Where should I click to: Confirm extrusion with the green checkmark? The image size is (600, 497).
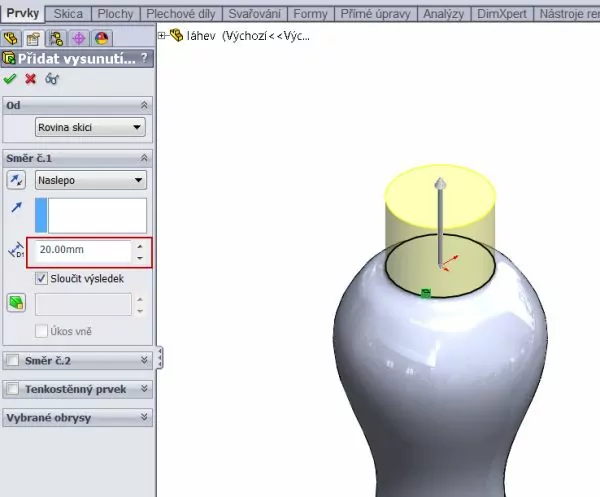coord(10,78)
